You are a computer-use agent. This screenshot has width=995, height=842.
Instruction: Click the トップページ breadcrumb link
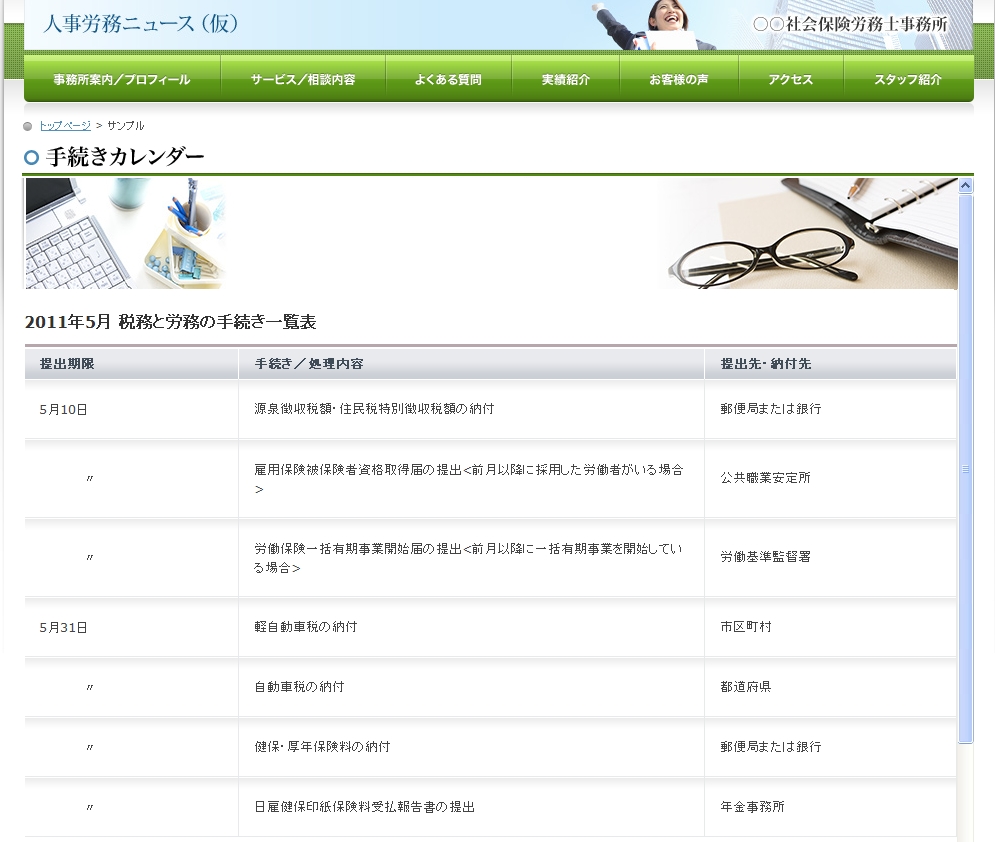coord(65,126)
